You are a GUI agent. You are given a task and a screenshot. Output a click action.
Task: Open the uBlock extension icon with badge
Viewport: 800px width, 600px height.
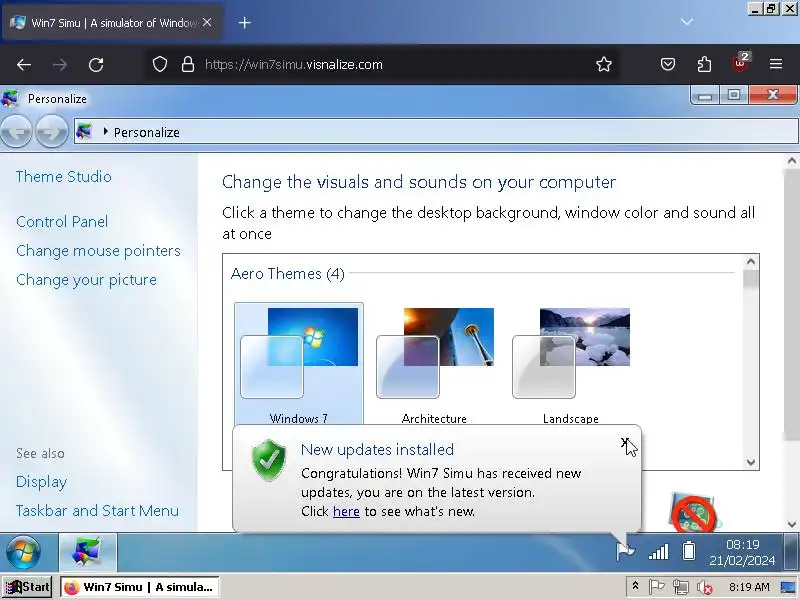(740, 63)
